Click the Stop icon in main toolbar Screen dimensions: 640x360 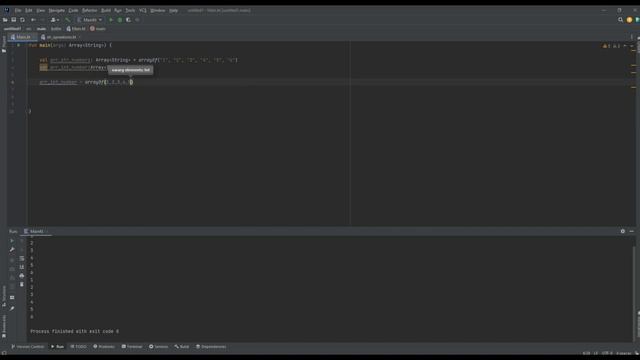pyautogui.click(x=138, y=20)
